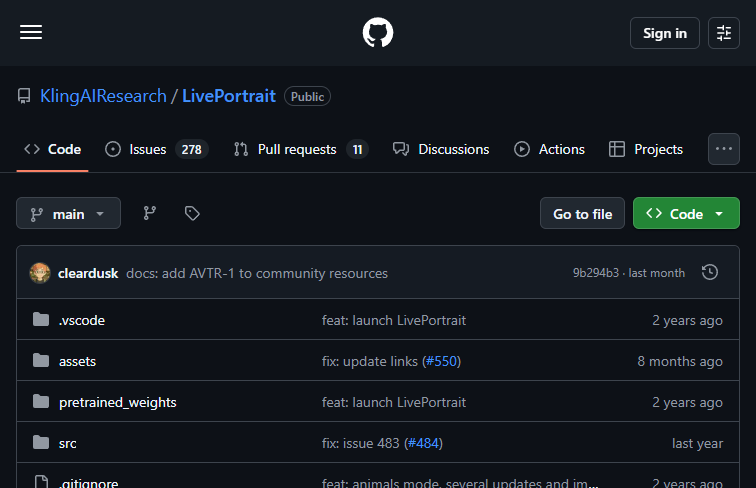Click cleardusk's avatar image
756x488 pixels.
[x=40, y=273]
